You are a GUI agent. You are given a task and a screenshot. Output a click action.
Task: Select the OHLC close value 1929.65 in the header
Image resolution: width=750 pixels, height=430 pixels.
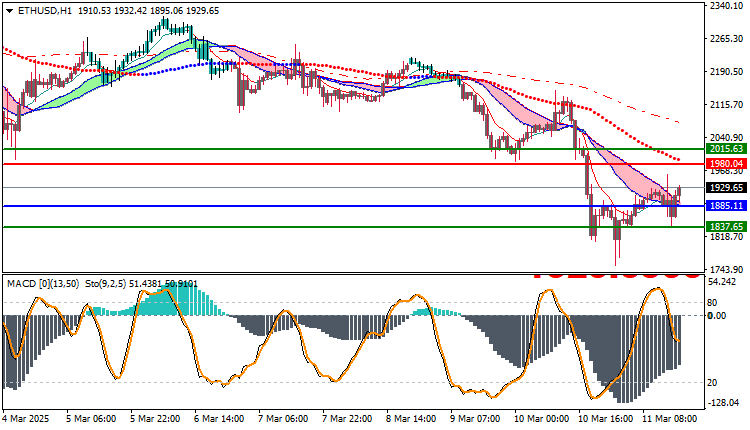[x=202, y=11]
